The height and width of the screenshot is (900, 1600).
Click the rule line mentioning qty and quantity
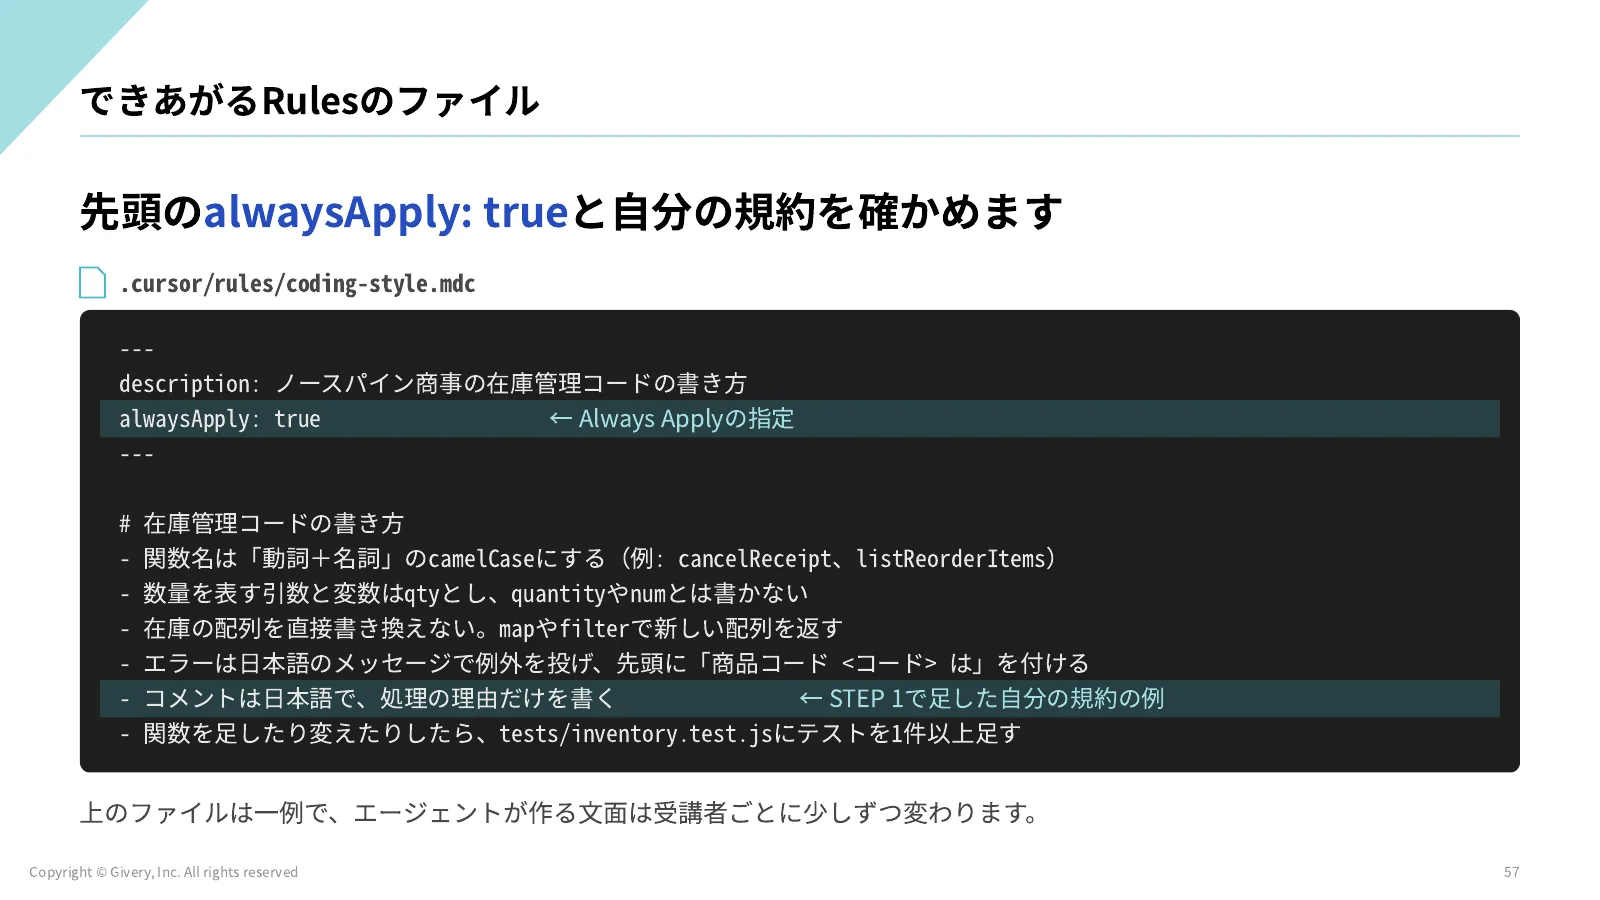(464, 594)
